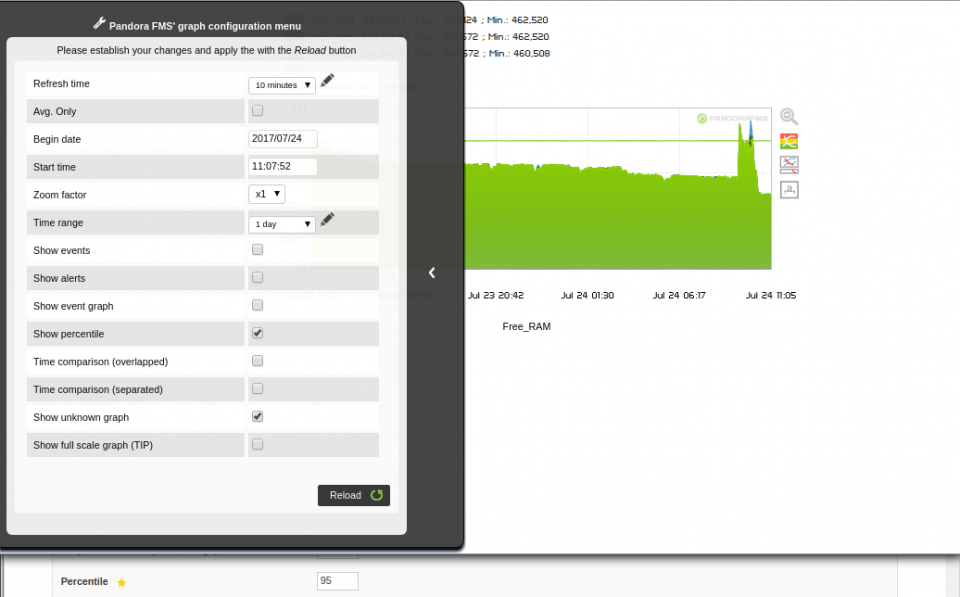This screenshot has width=960, height=597.
Task: Click the Show percentile label
Action: coord(69,334)
